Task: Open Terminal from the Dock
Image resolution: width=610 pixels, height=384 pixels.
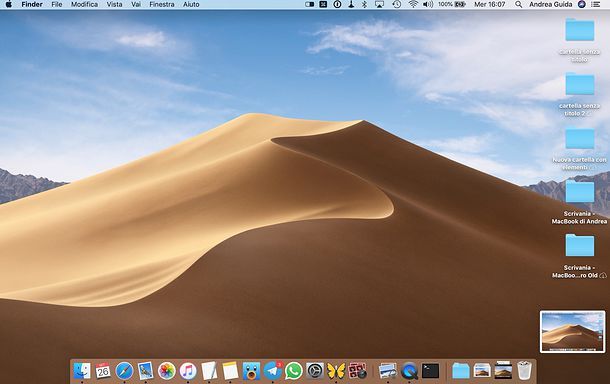Action: (431, 371)
